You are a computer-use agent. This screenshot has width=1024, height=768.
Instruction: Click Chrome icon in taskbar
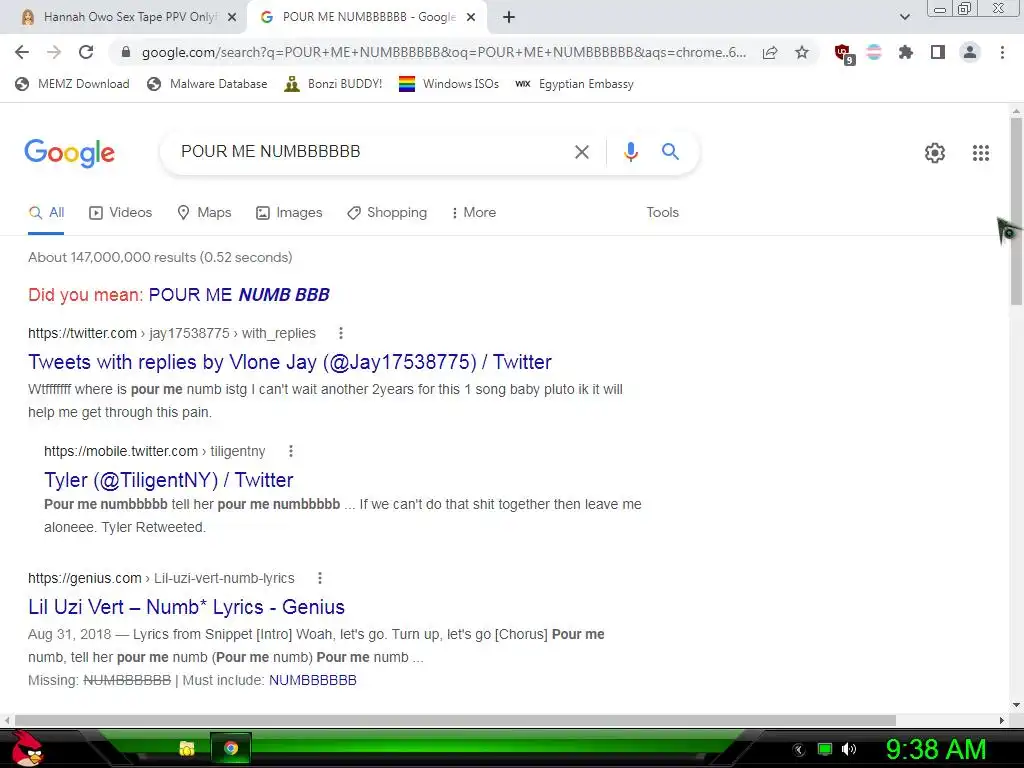tap(231, 748)
